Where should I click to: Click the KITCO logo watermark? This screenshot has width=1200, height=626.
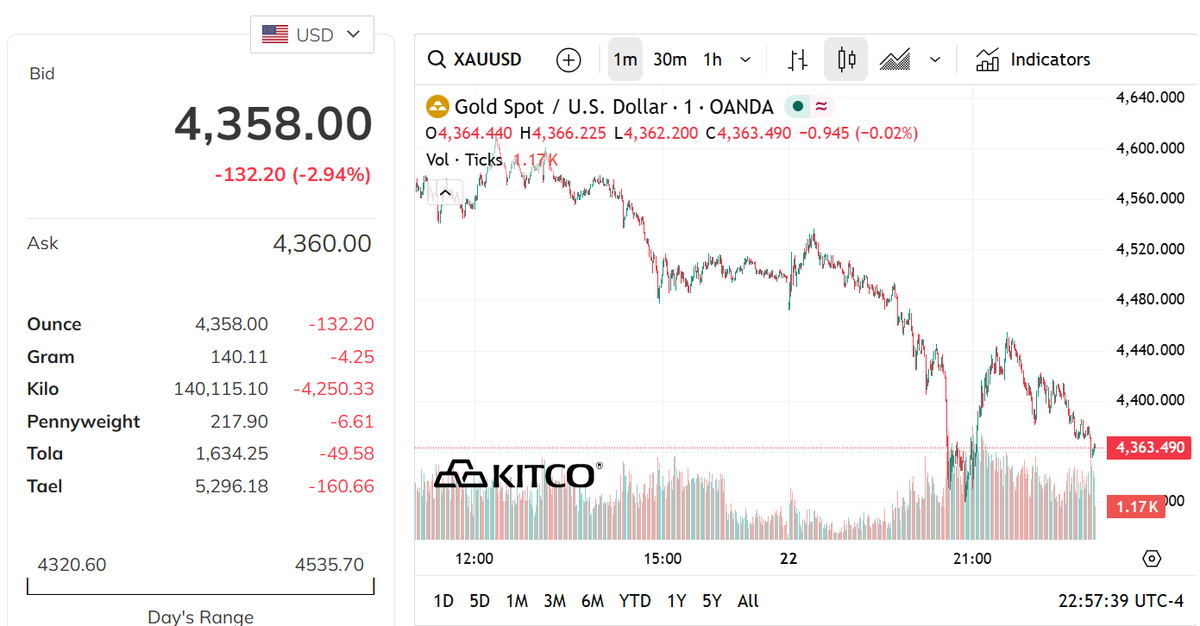[x=518, y=474]
